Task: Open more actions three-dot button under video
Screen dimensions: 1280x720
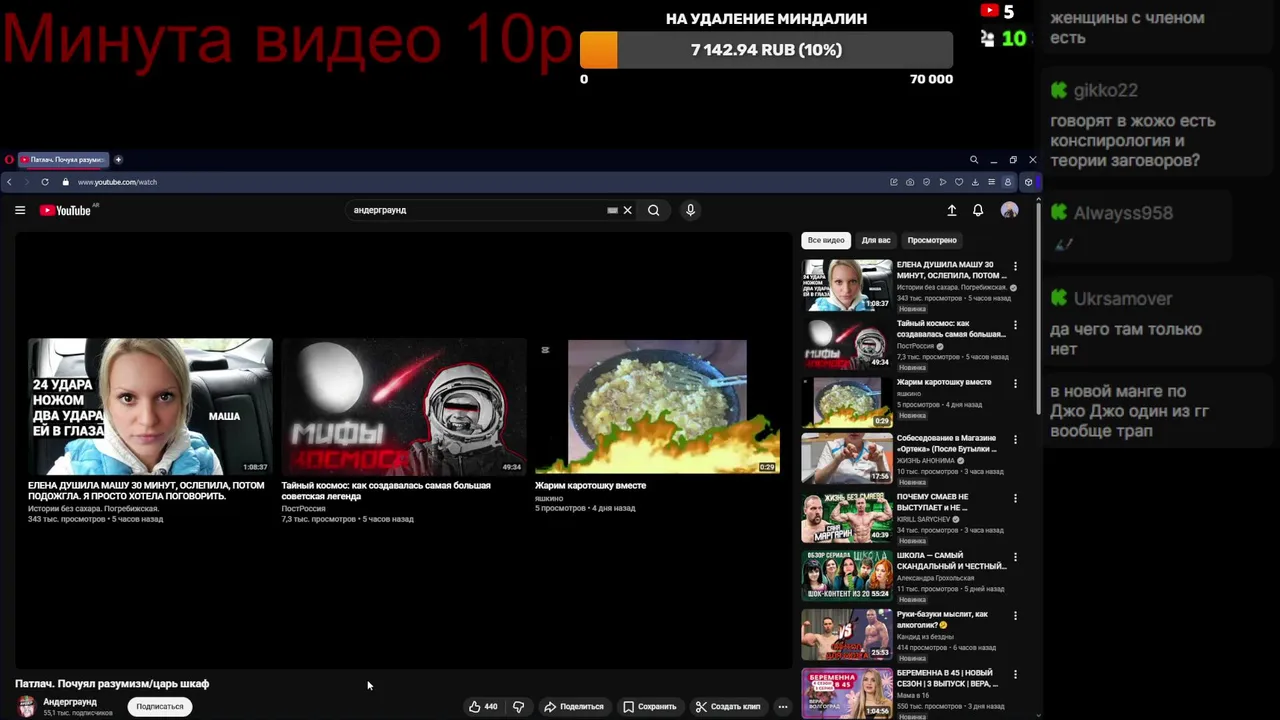Action: pyautogui.click(x=783, y=706)
